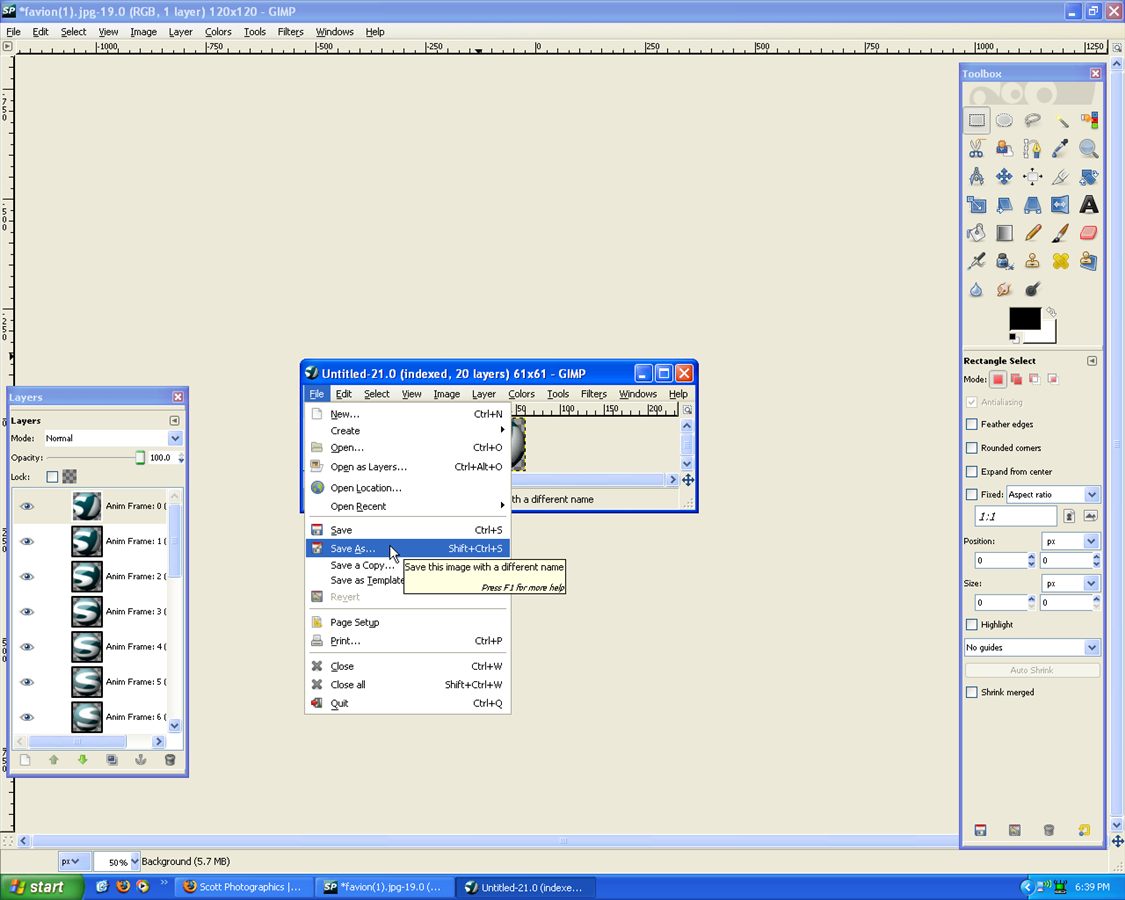Viewport: 1125px width, 900px height.
Task: Open the Position units px dropdown
Action: (x=1070, y=541)
